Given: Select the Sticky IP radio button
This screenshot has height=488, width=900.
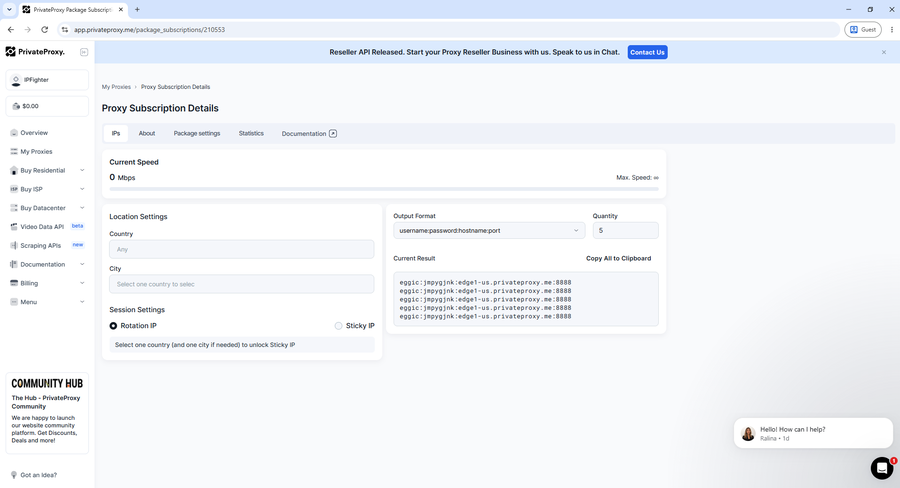Looking at the screenshot, I should click(x=339, y=326).
